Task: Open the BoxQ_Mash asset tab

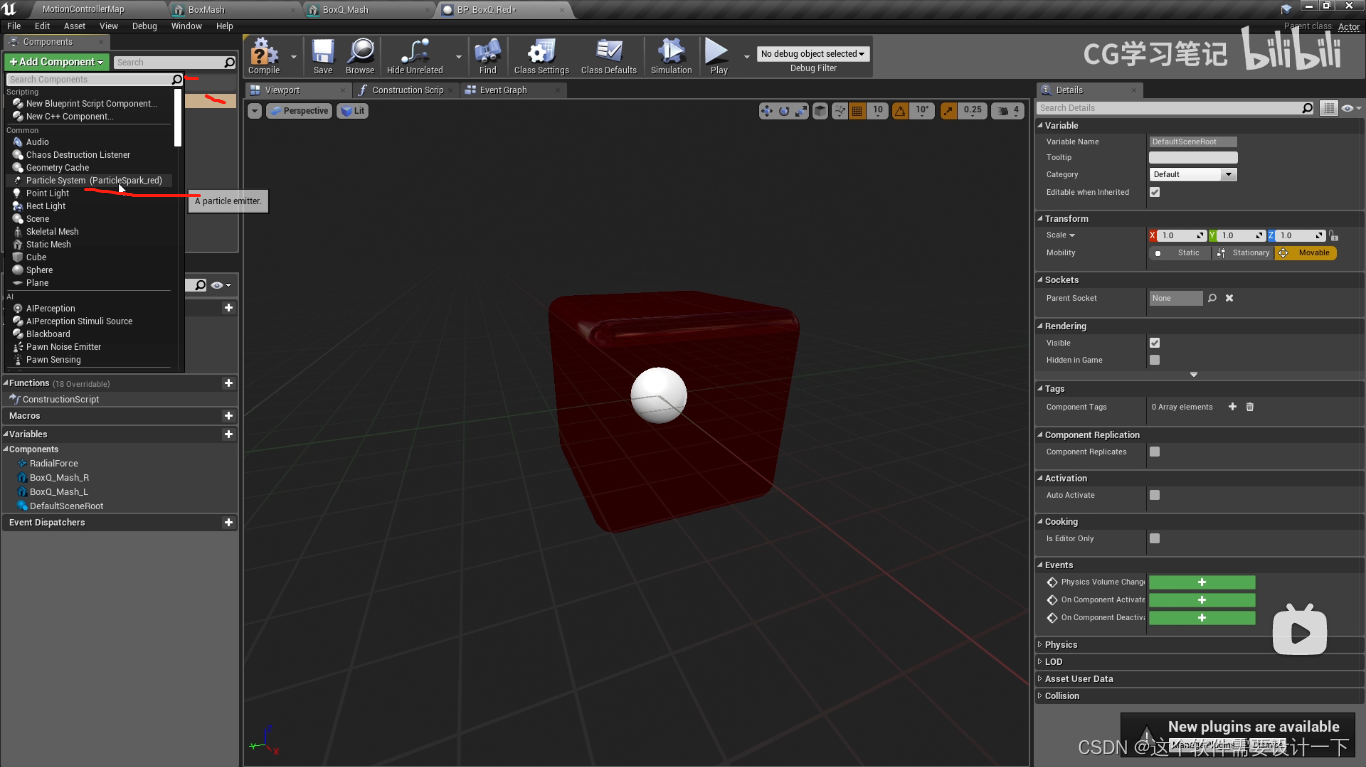Action: point(345,9)
